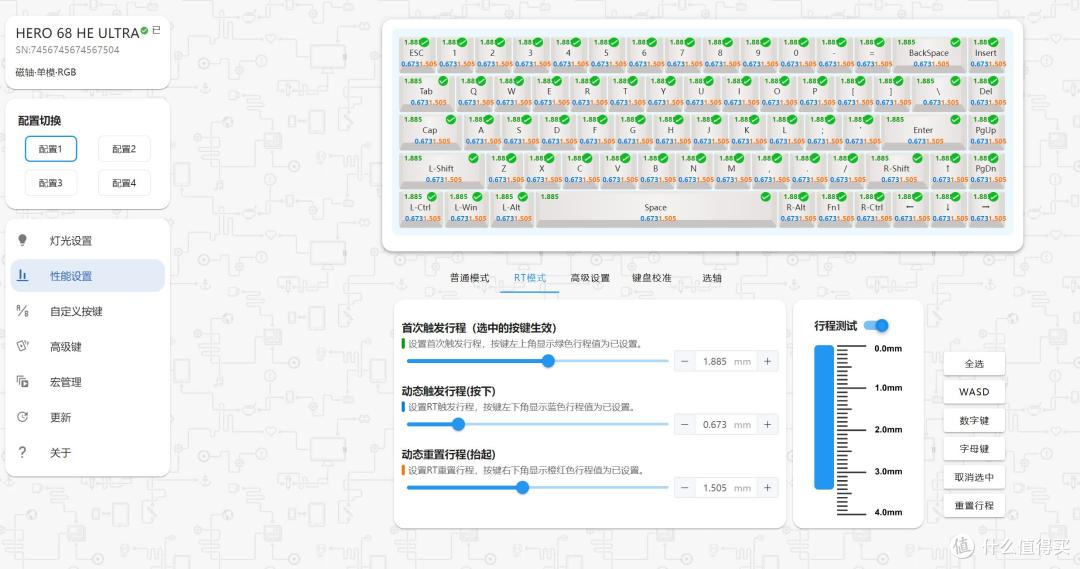Increase 动态触发行程 with plus button
This screenshot has width=1080, height=569.
(x=767, y=424)
